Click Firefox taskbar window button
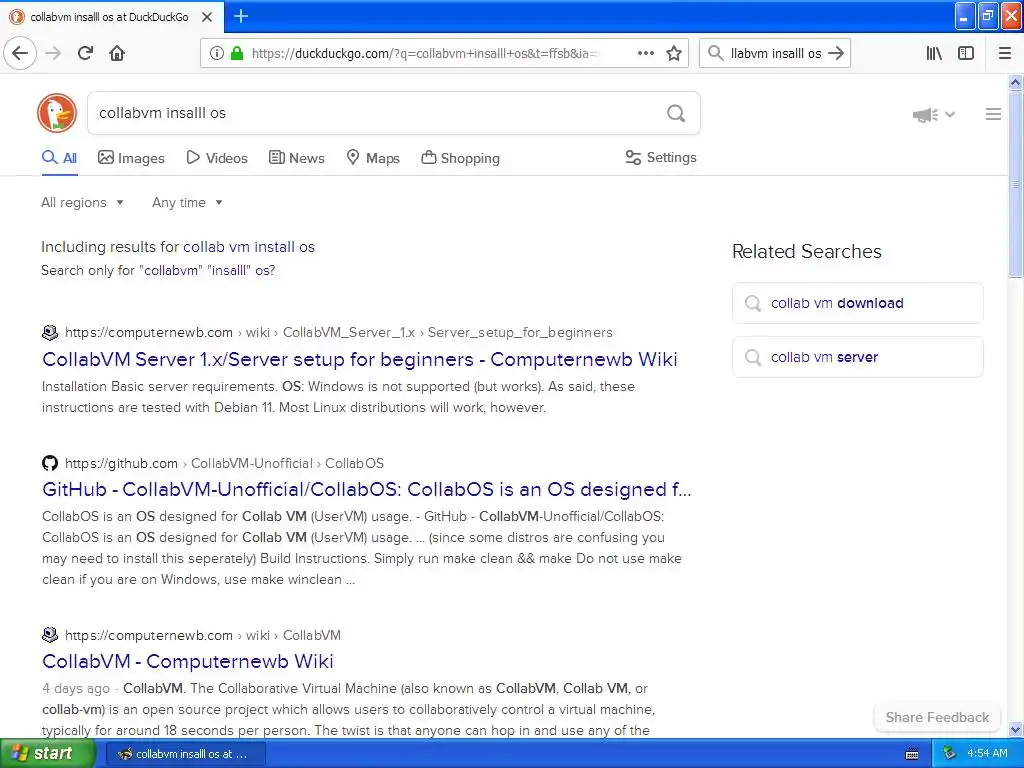The height and width of the screenshot is (768, 1024). (186, 754)
